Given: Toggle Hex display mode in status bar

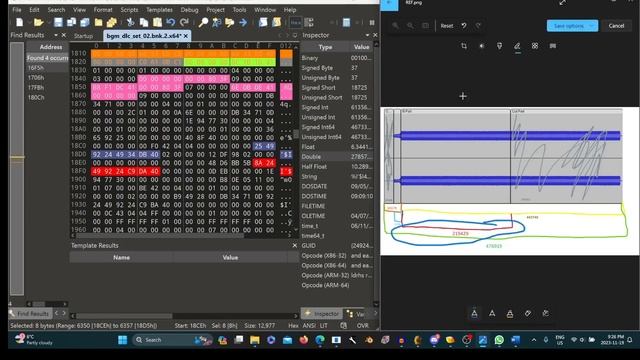Looking at the screenshot, I should tap(293, 325).
